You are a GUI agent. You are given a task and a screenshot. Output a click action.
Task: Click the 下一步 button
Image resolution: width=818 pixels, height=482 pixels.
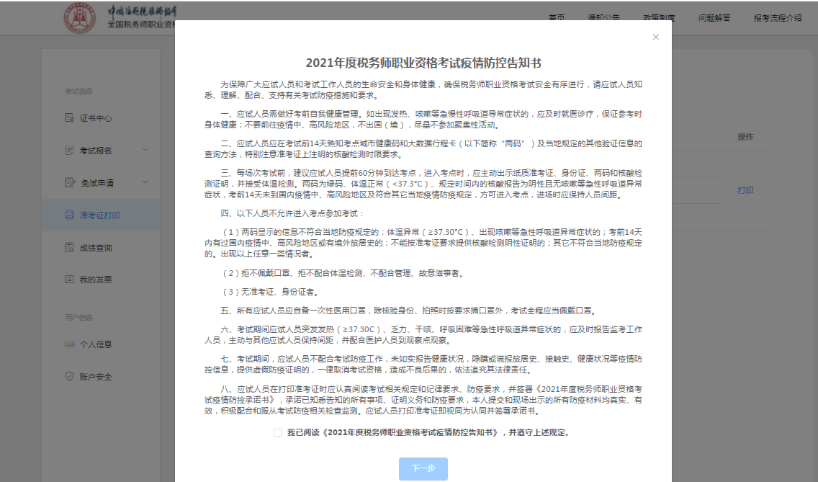(x=423, y=468)
